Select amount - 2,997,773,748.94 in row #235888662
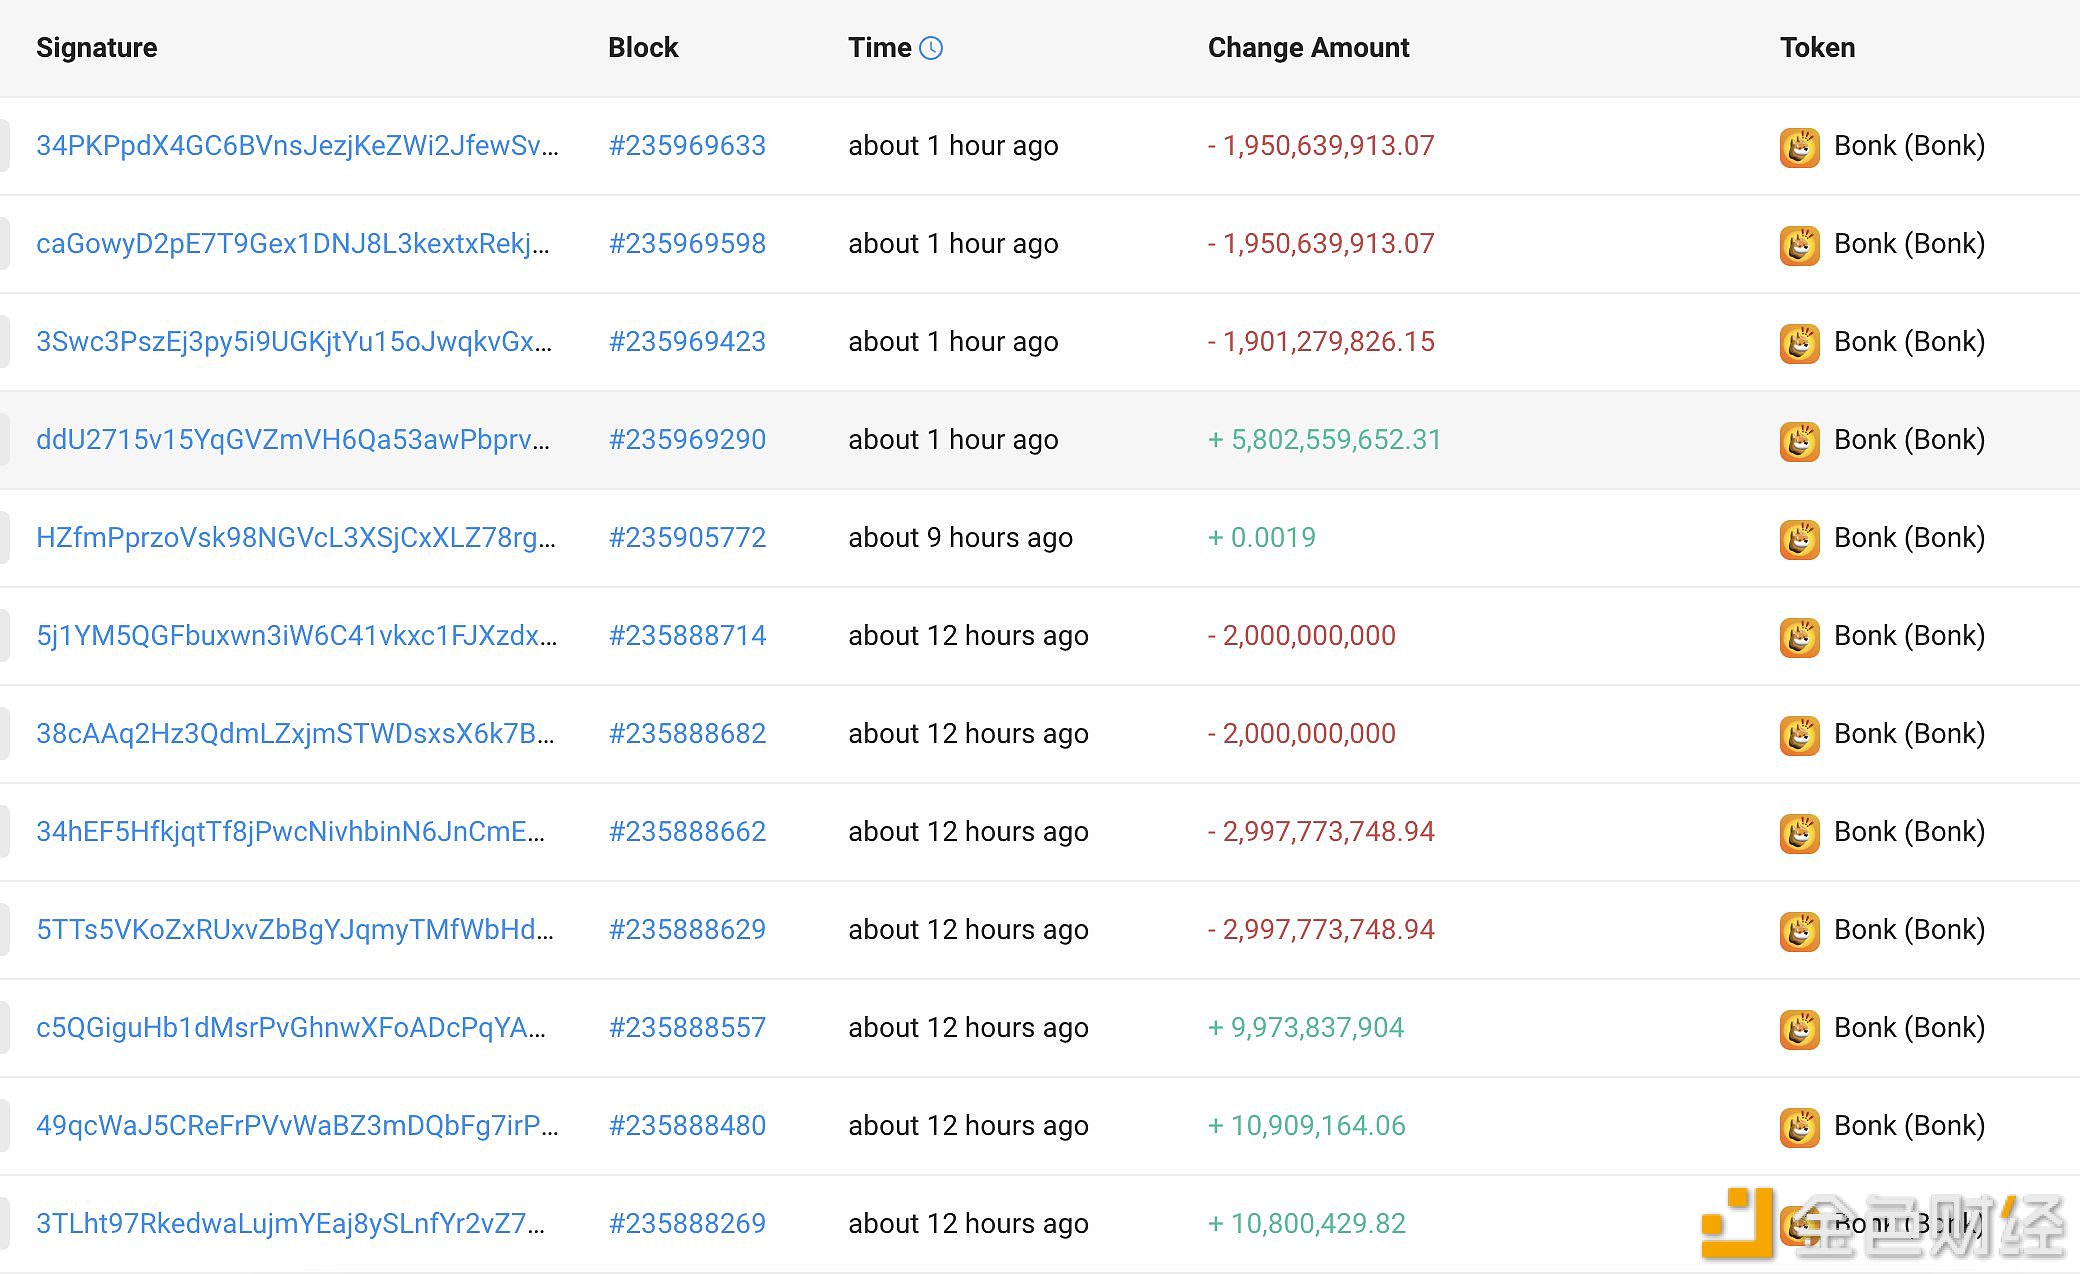 coord(1321,832)
